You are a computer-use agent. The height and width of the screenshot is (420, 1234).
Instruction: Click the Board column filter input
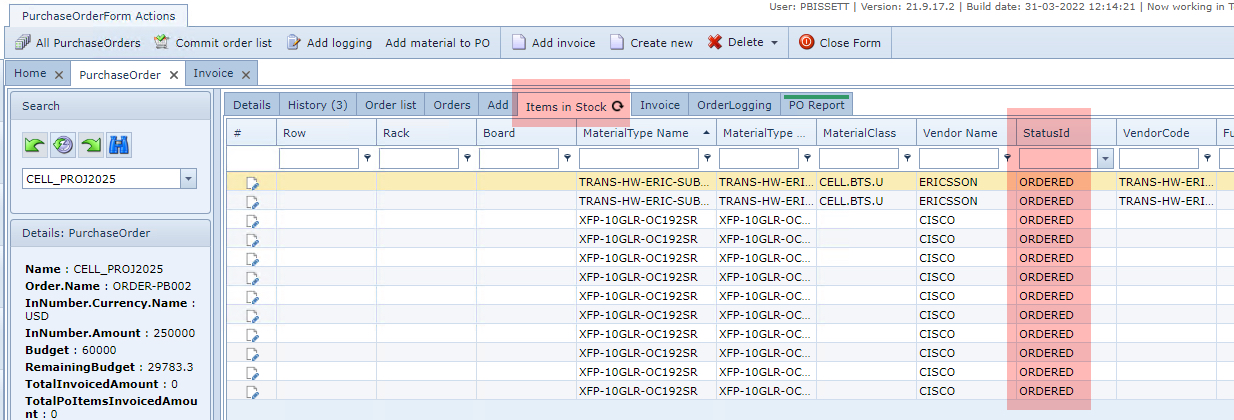pos(518,159)
